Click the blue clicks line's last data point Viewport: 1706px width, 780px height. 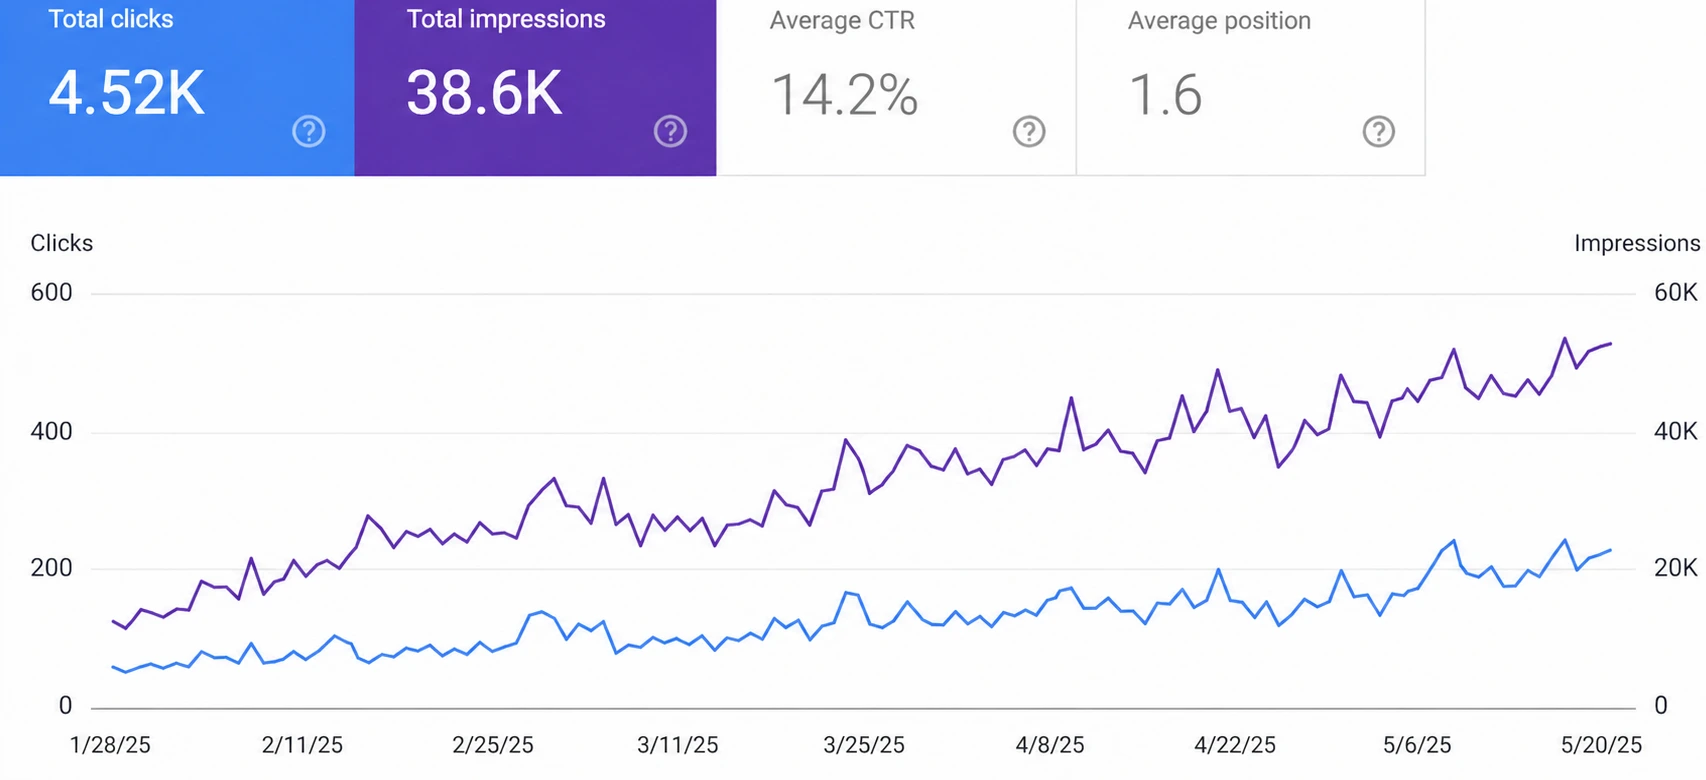(1611, 550)
